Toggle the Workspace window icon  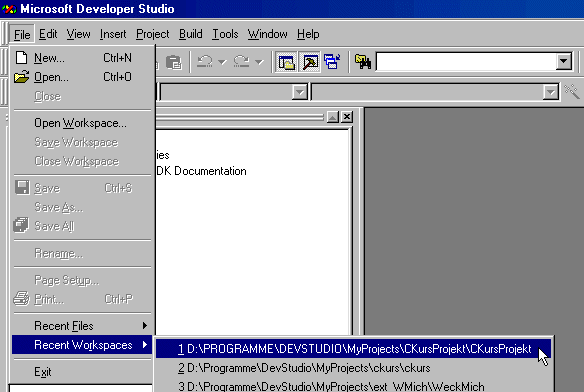click(286, 62)
